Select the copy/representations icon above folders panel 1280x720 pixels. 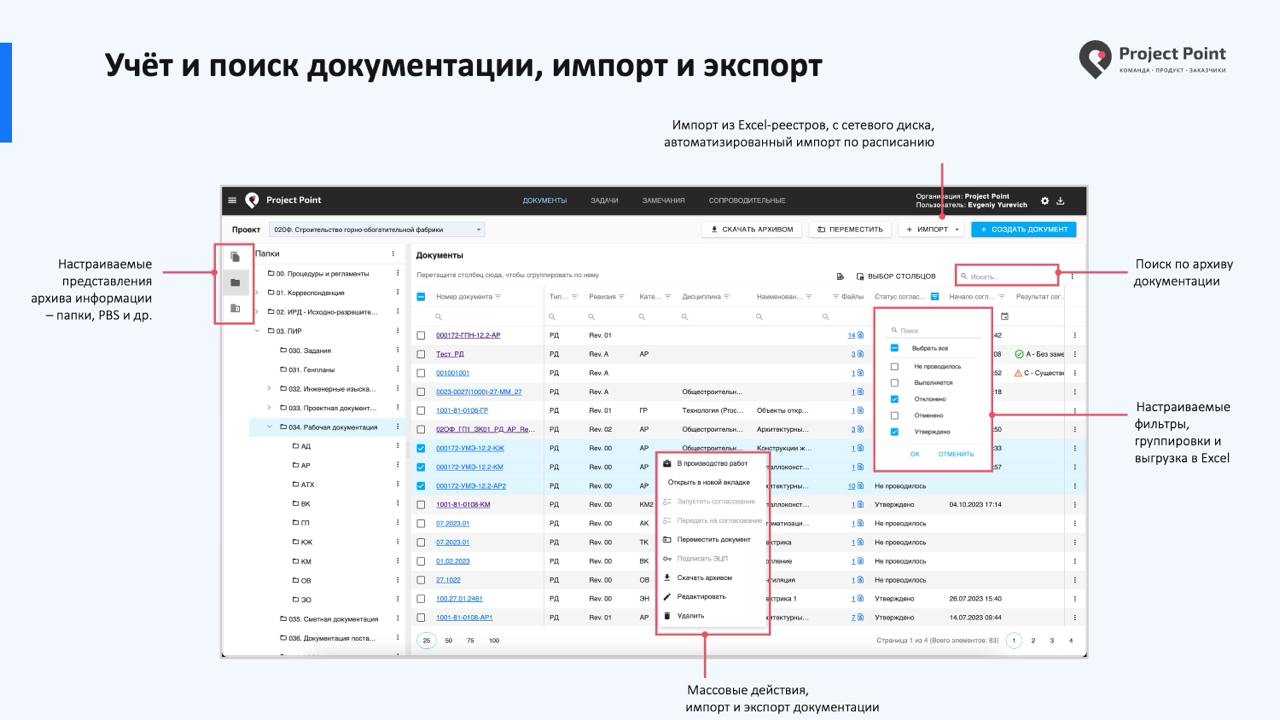point(234,257)
